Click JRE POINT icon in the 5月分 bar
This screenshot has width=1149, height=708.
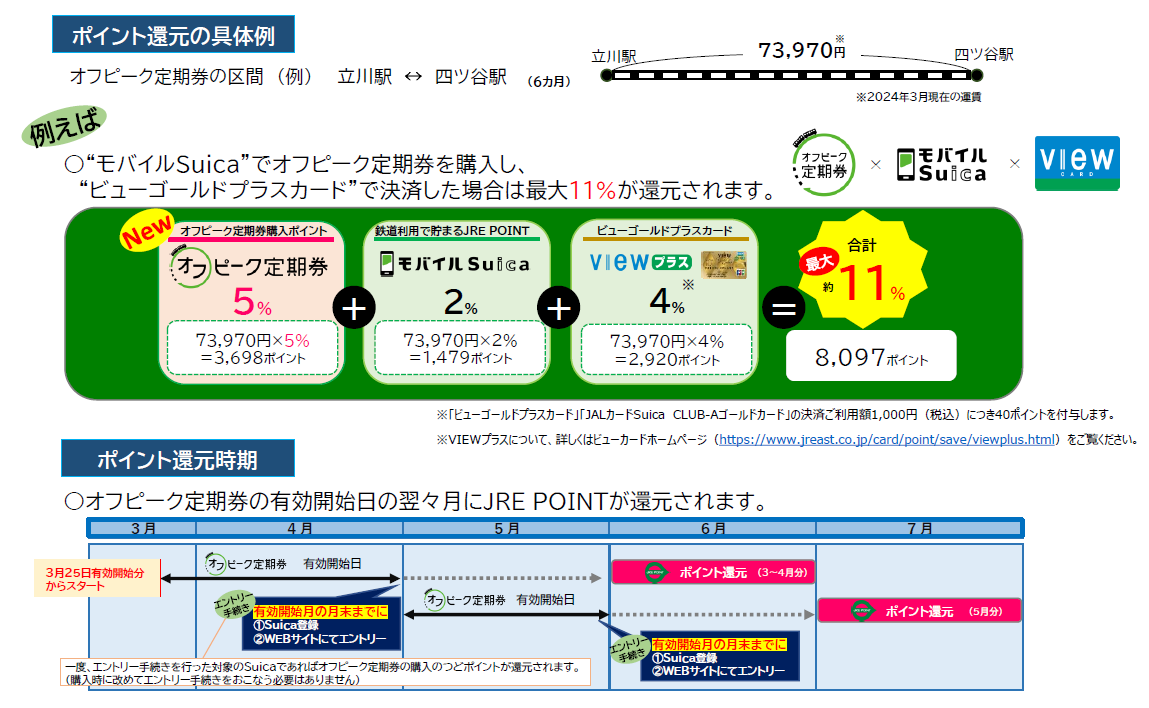pos(862,611)
